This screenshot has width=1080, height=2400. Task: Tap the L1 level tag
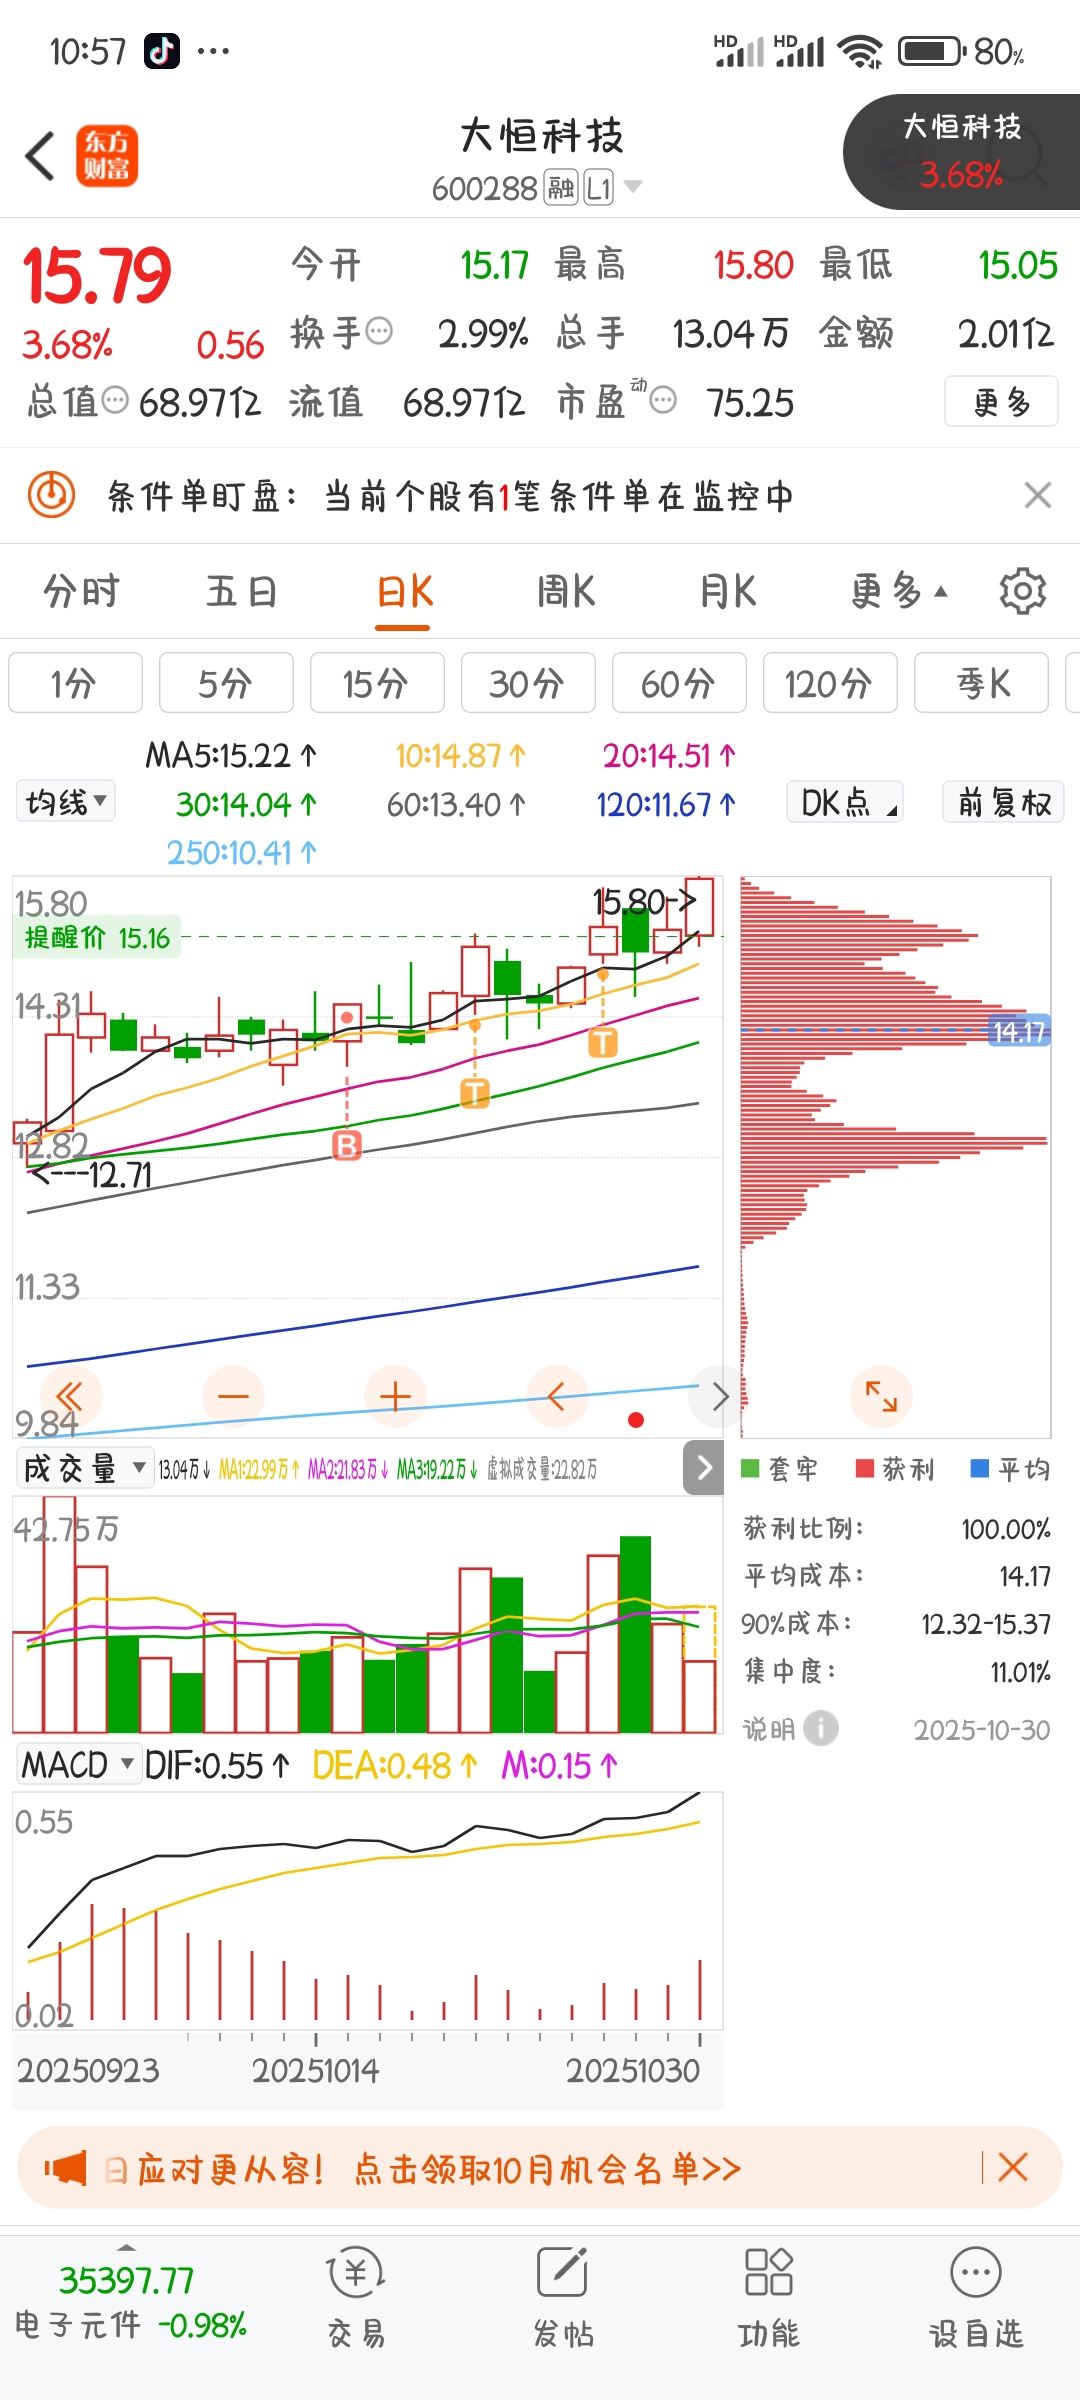598,187
